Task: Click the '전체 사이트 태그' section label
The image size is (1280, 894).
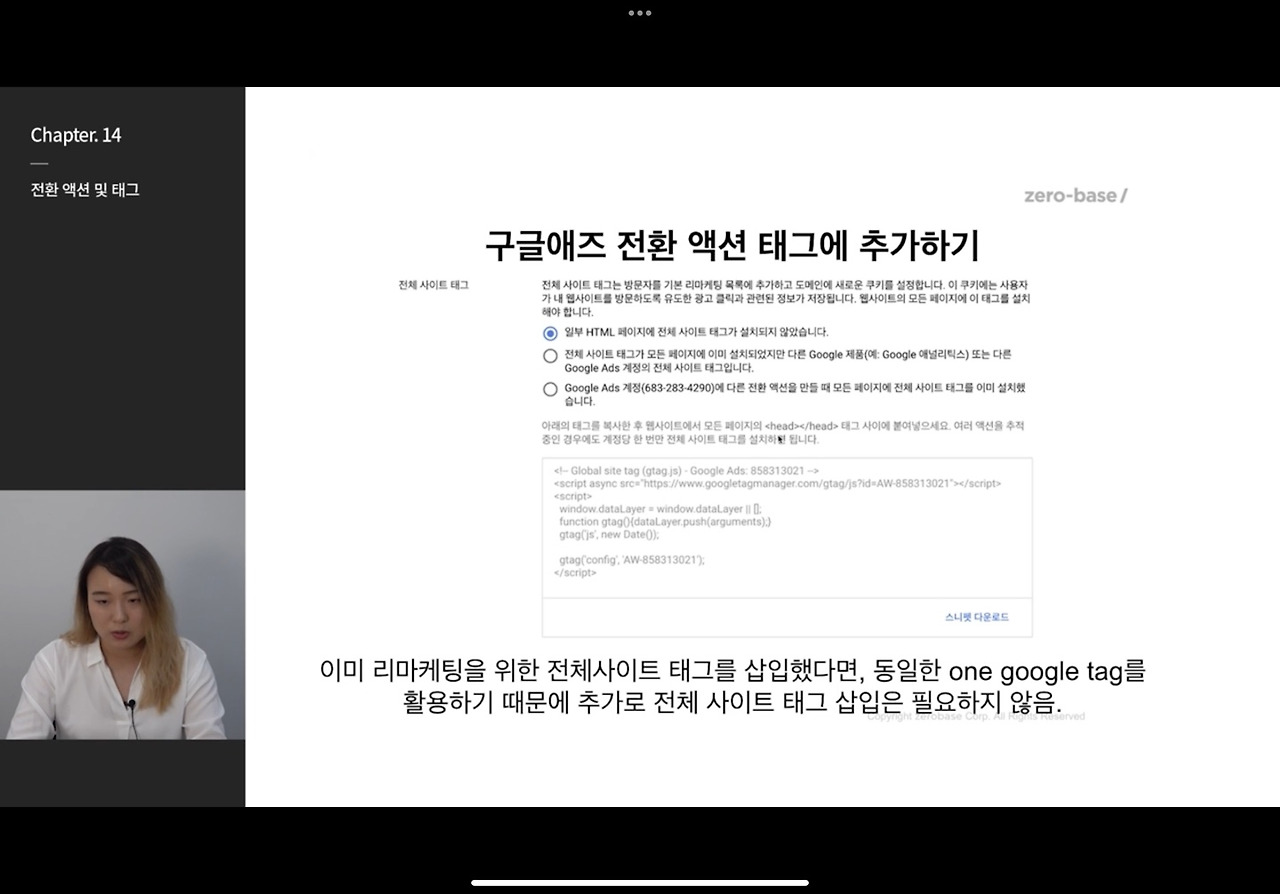Action: (433, 285)
